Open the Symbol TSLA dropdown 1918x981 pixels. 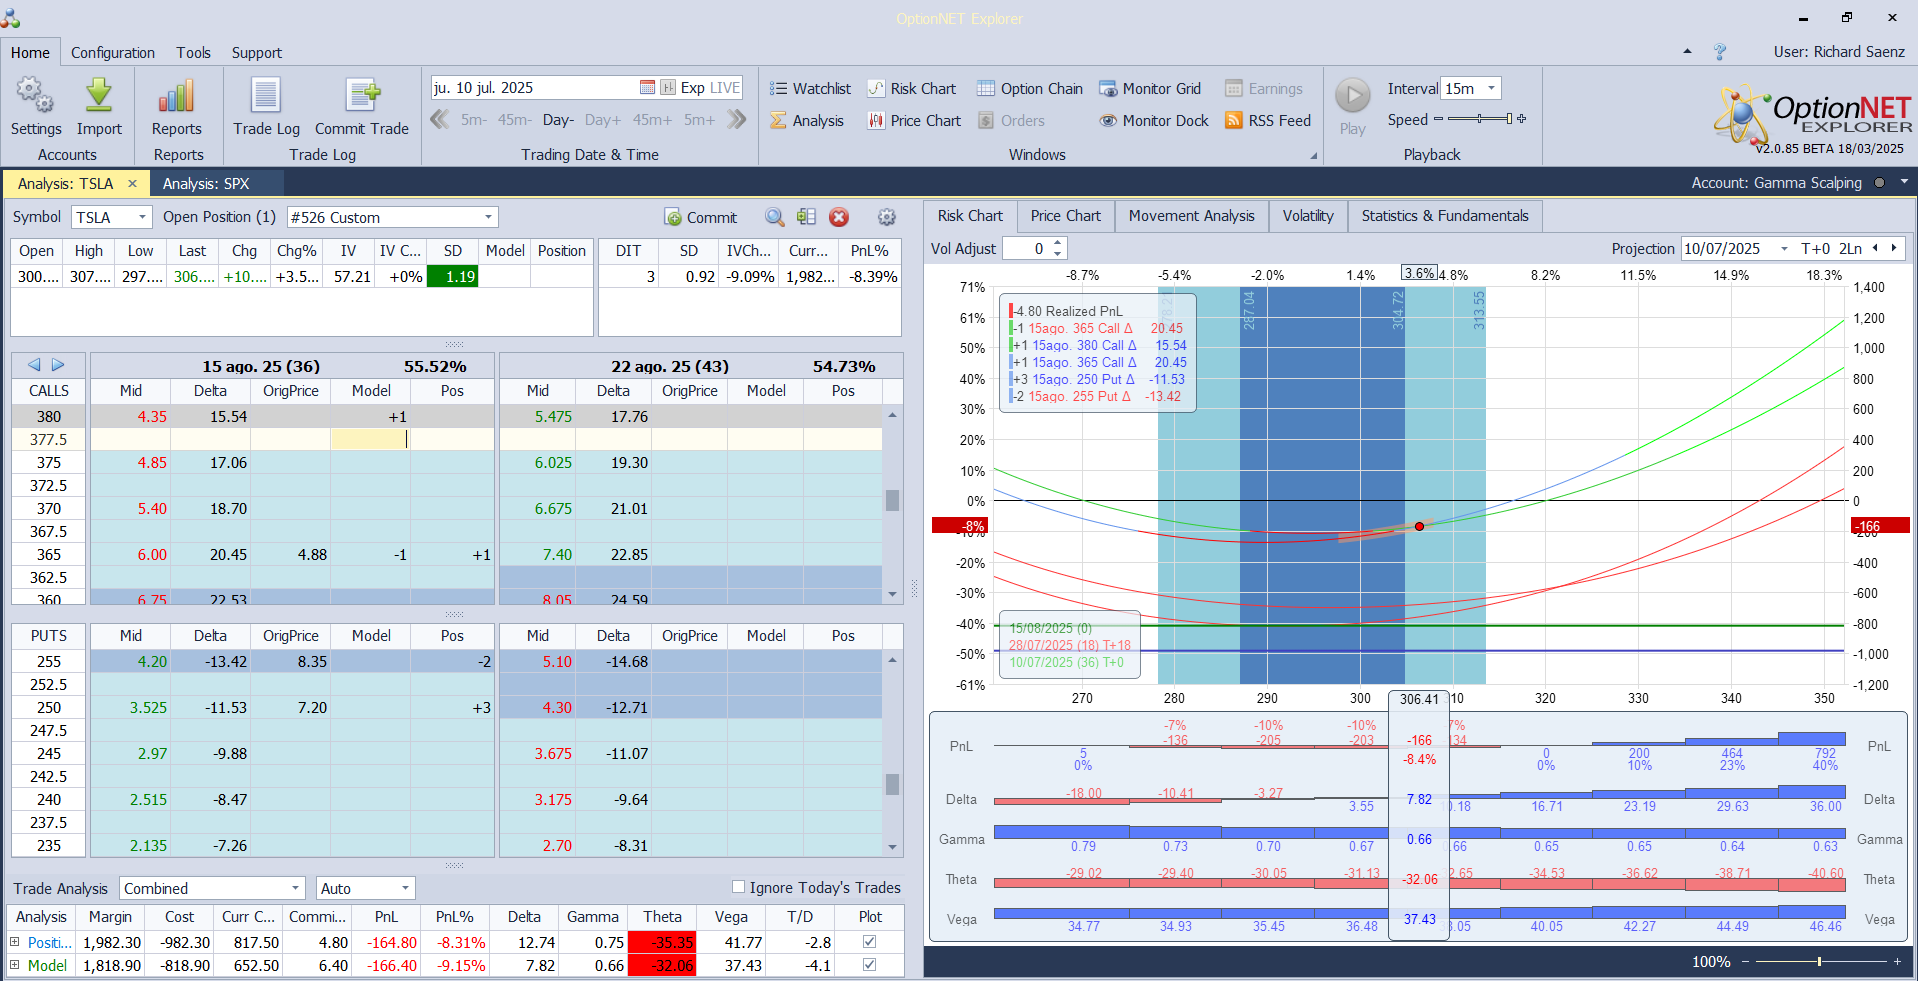click(x=142, y=217)
